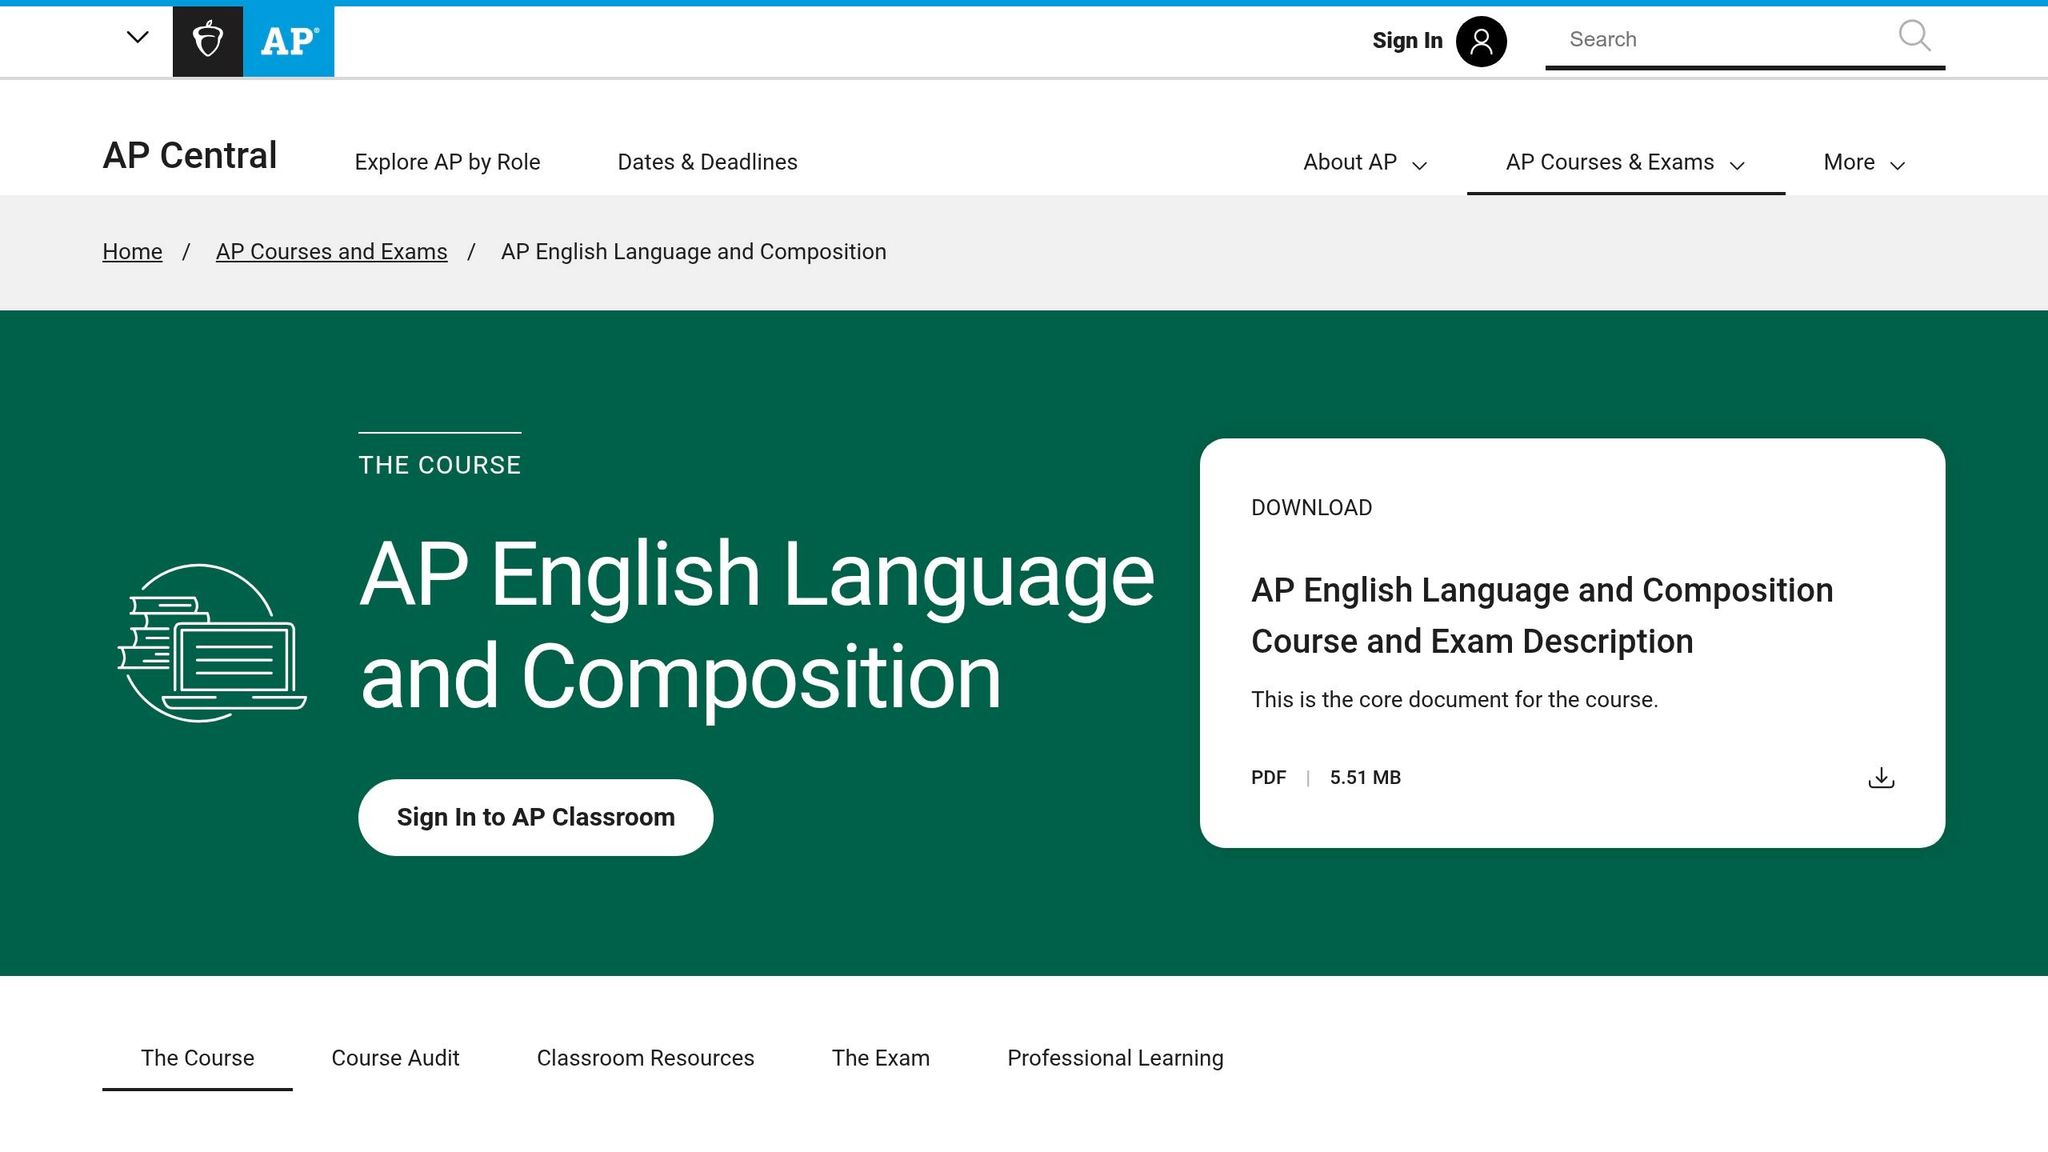Viewport: 2048px width, 1152px height.
Task: Click the Sign In text link
Action: coord(1407,41)
